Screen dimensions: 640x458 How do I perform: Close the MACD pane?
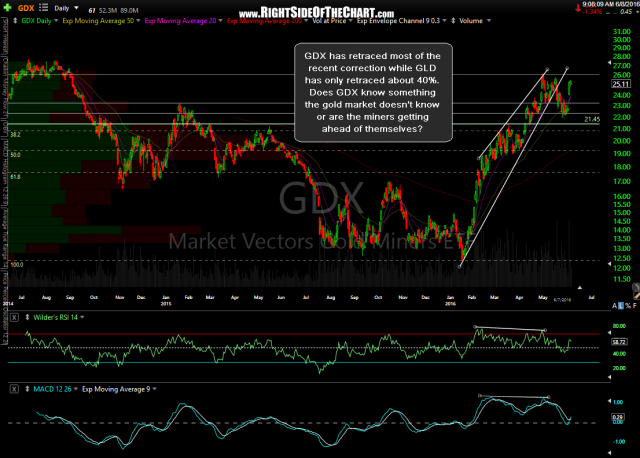click(x=14, y=389)
